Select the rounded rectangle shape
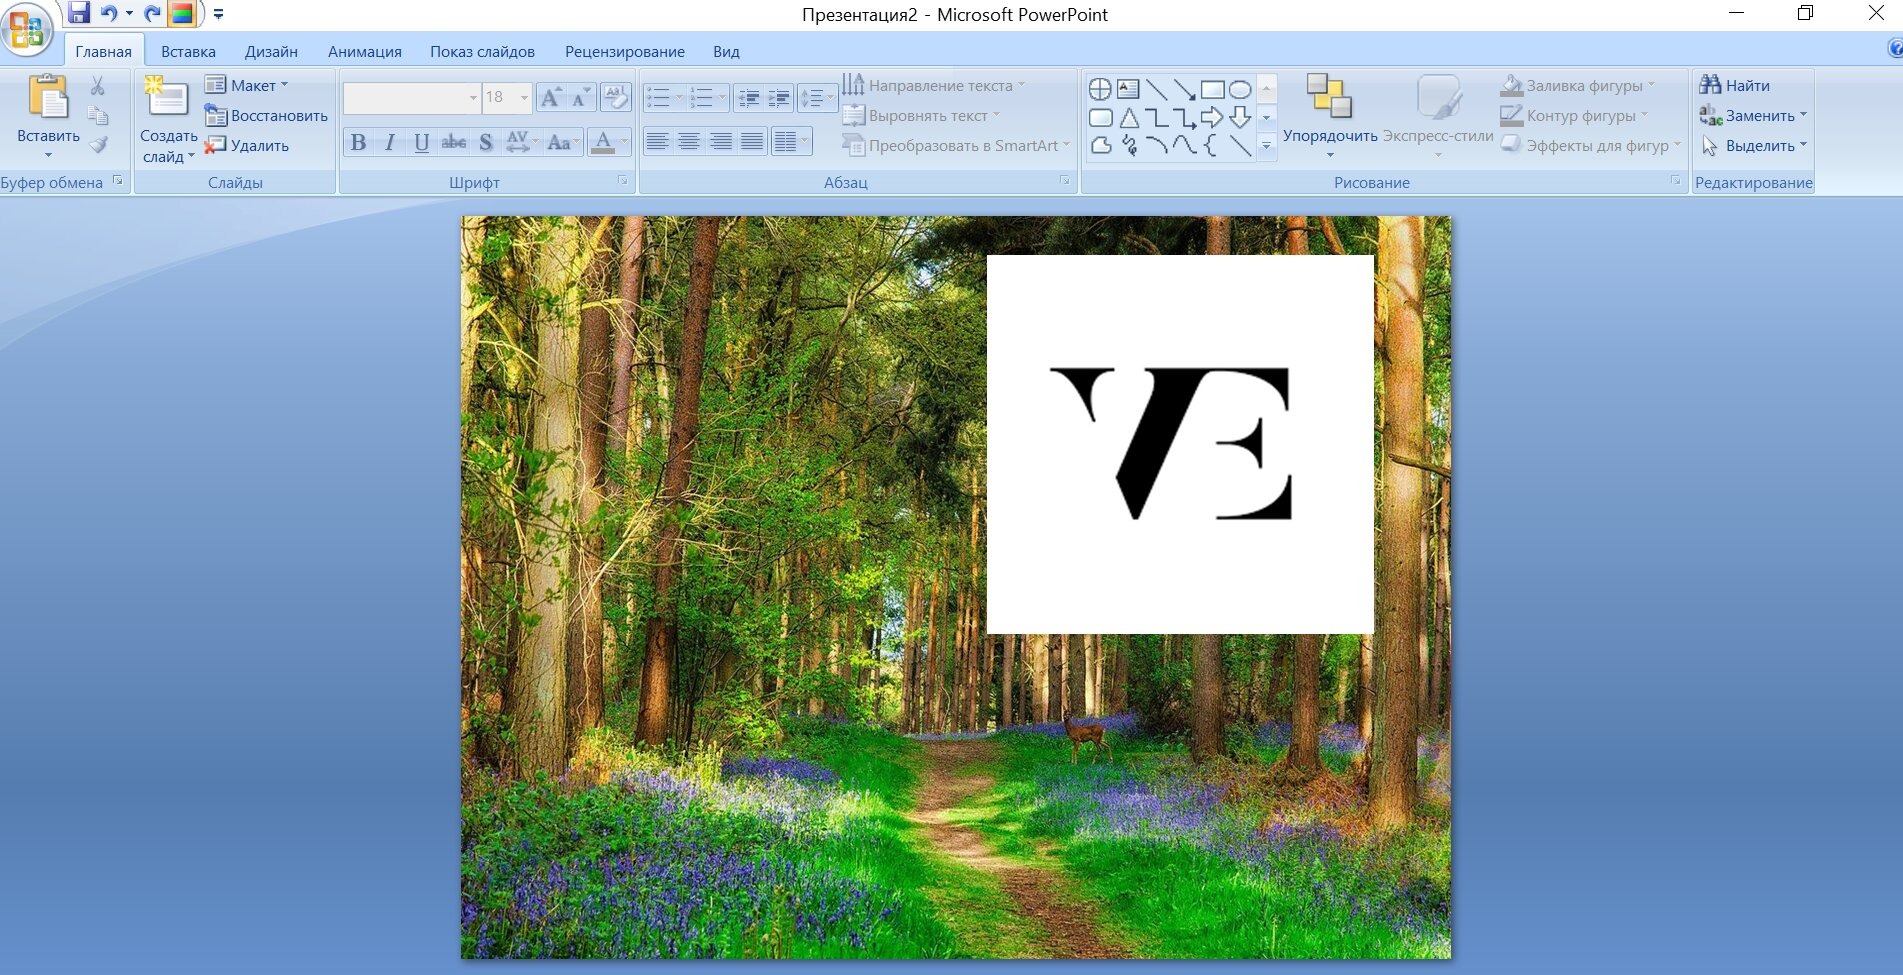1903x975 pixels. click(1100, 118)
